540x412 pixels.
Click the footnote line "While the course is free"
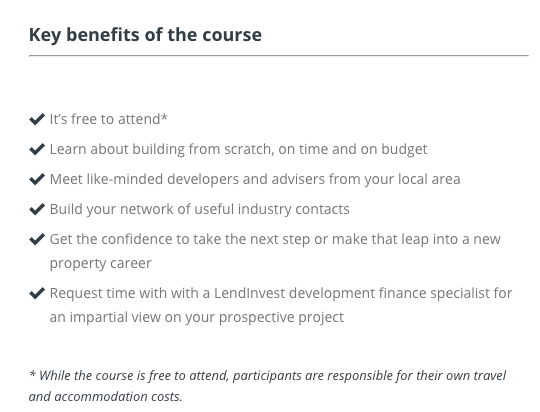268,375
